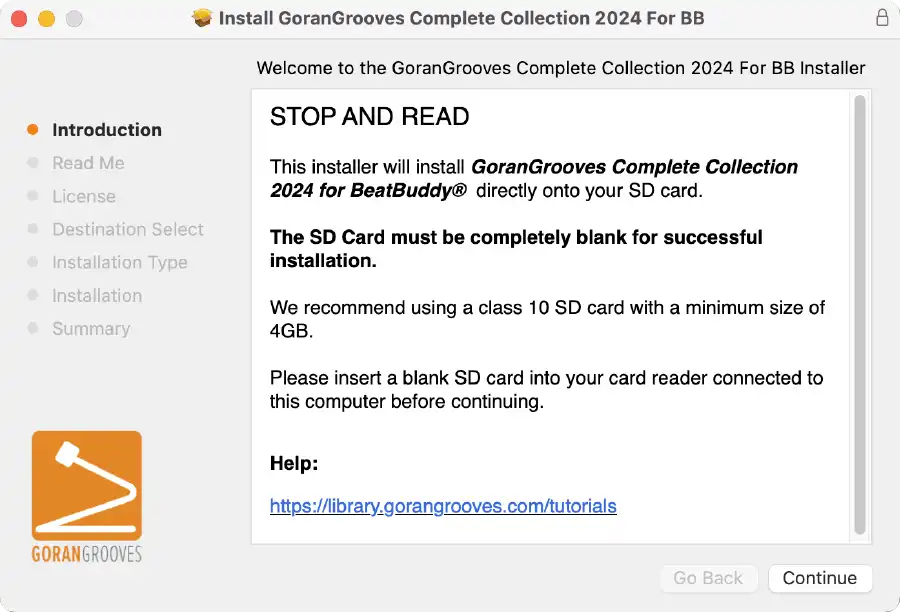Viewport: 900px width, 612px height.
Task: Click the Go Back button
Action: 708,578
